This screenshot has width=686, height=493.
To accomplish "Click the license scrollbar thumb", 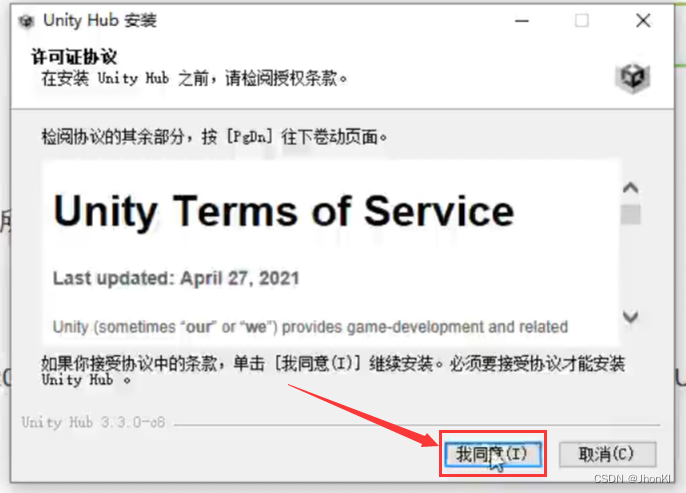I will coord(630,214).
